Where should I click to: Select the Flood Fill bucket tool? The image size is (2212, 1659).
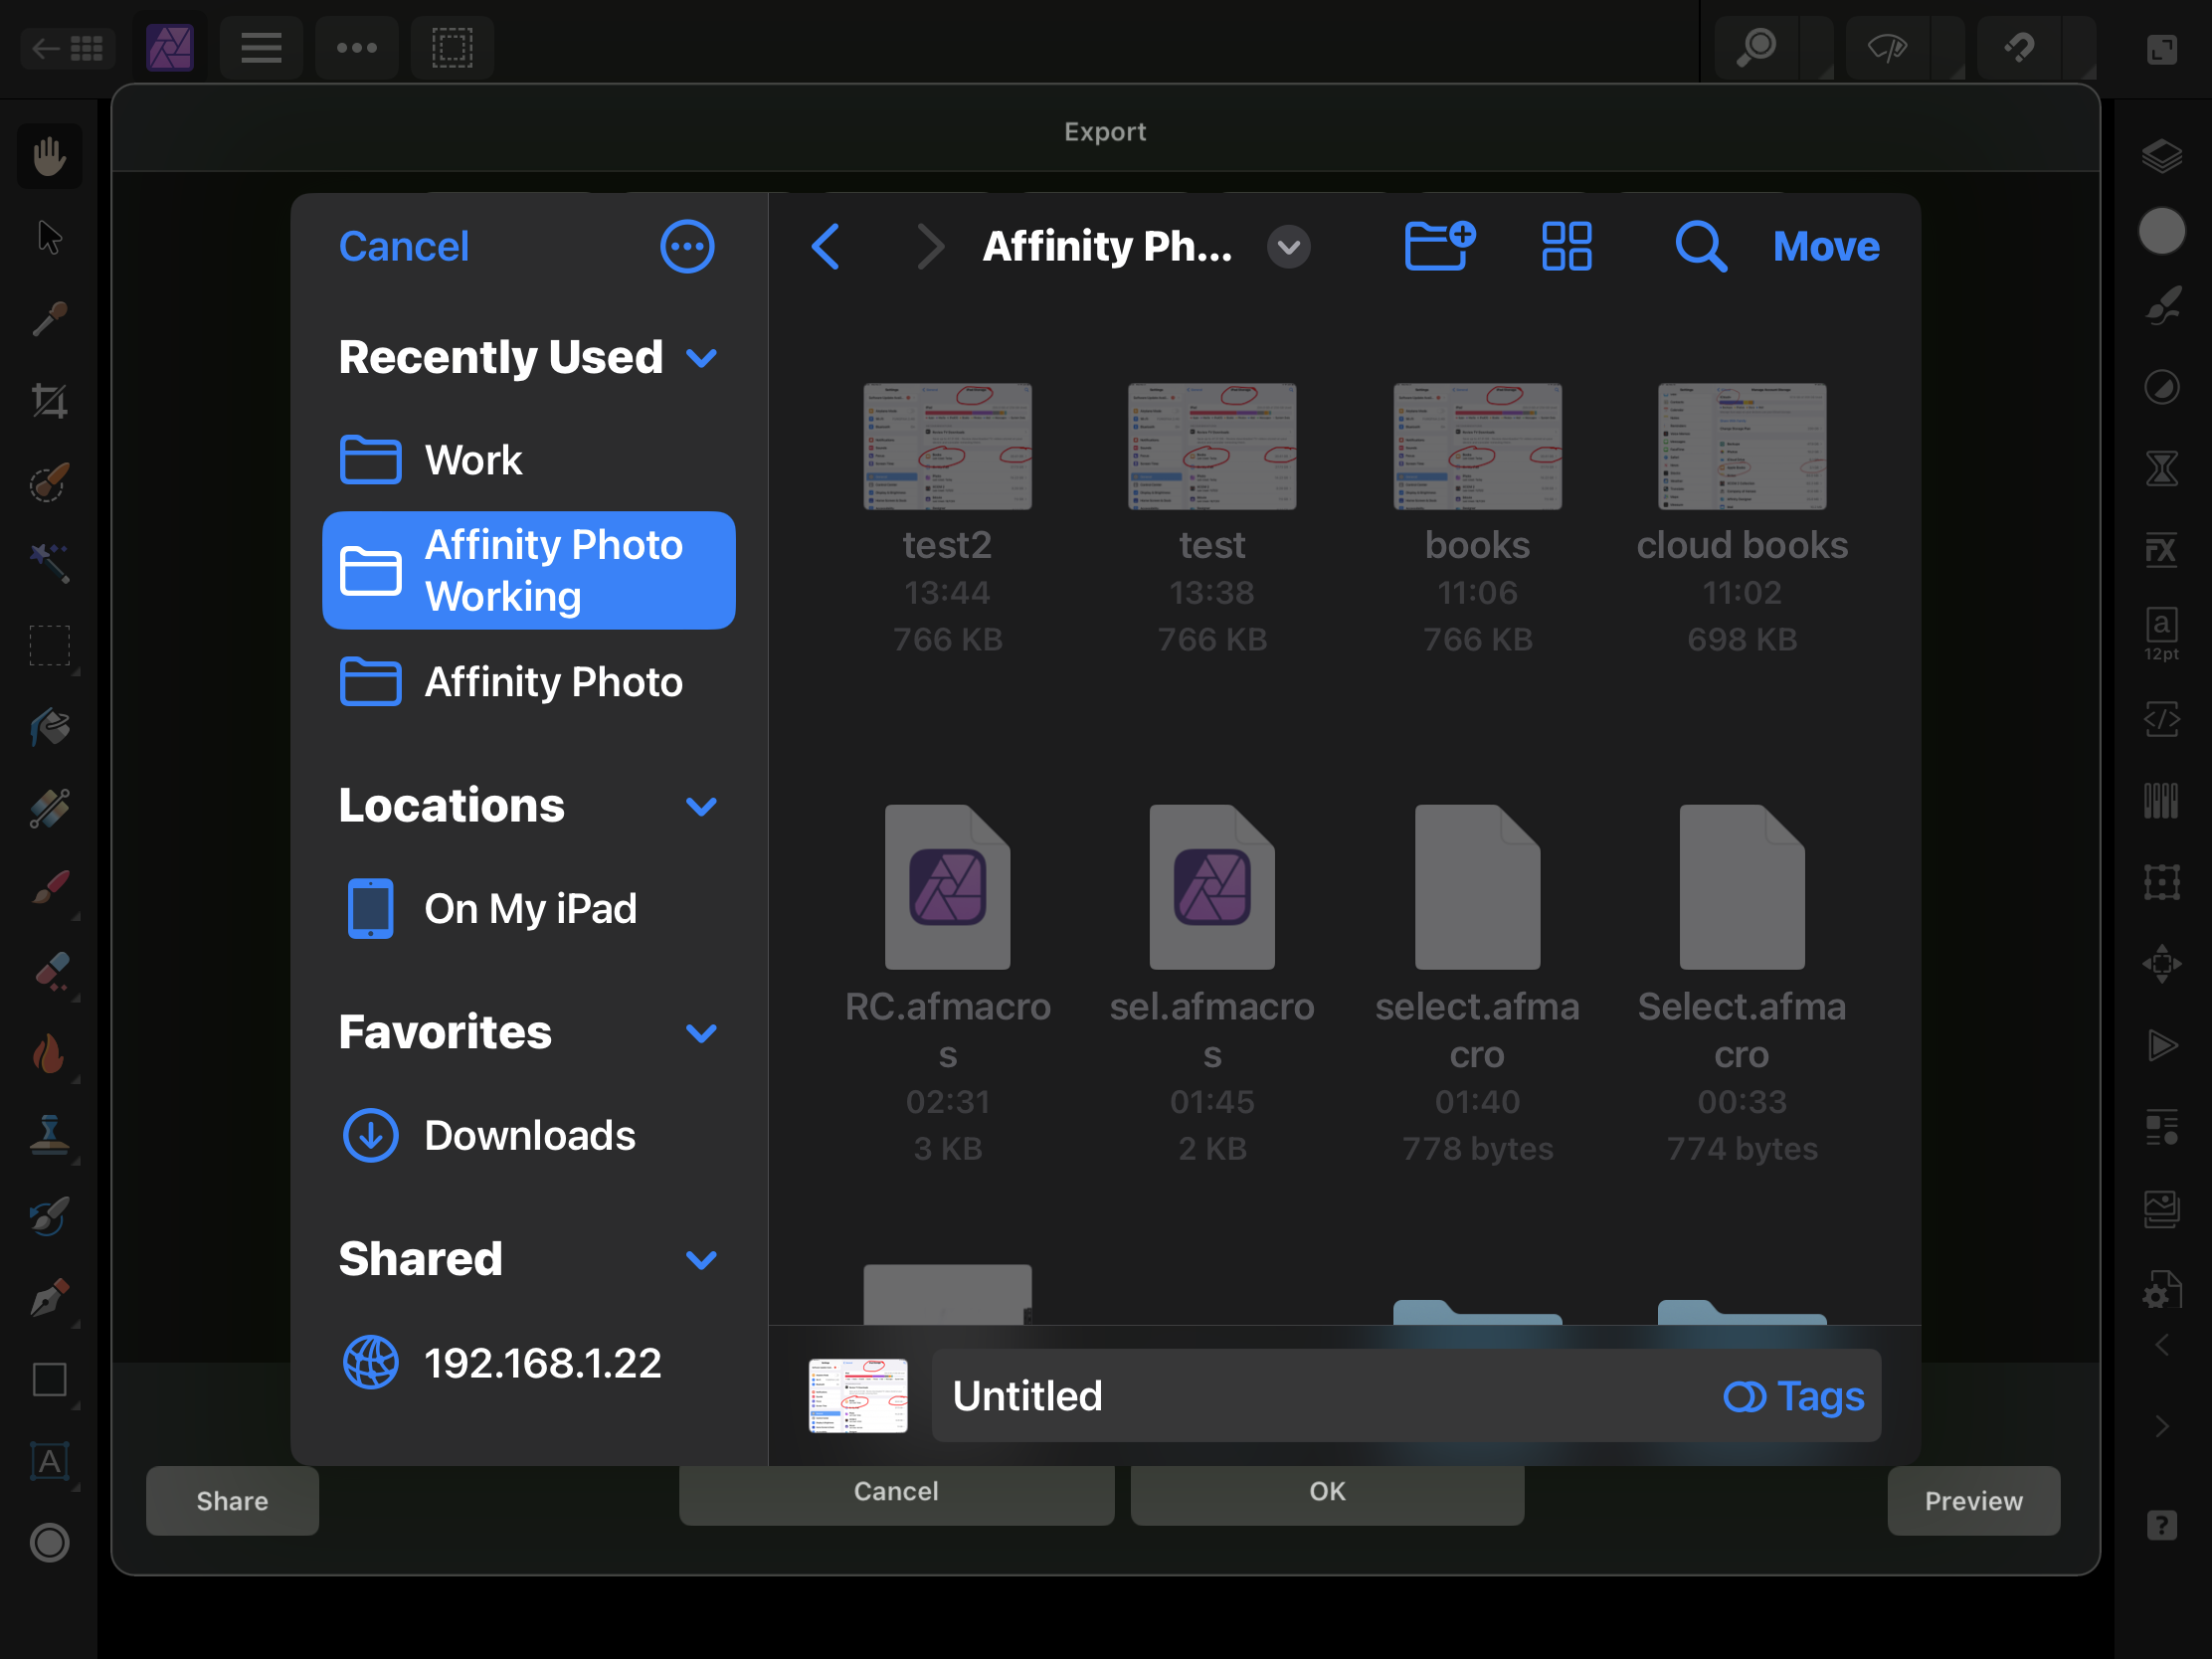(49, 728)
